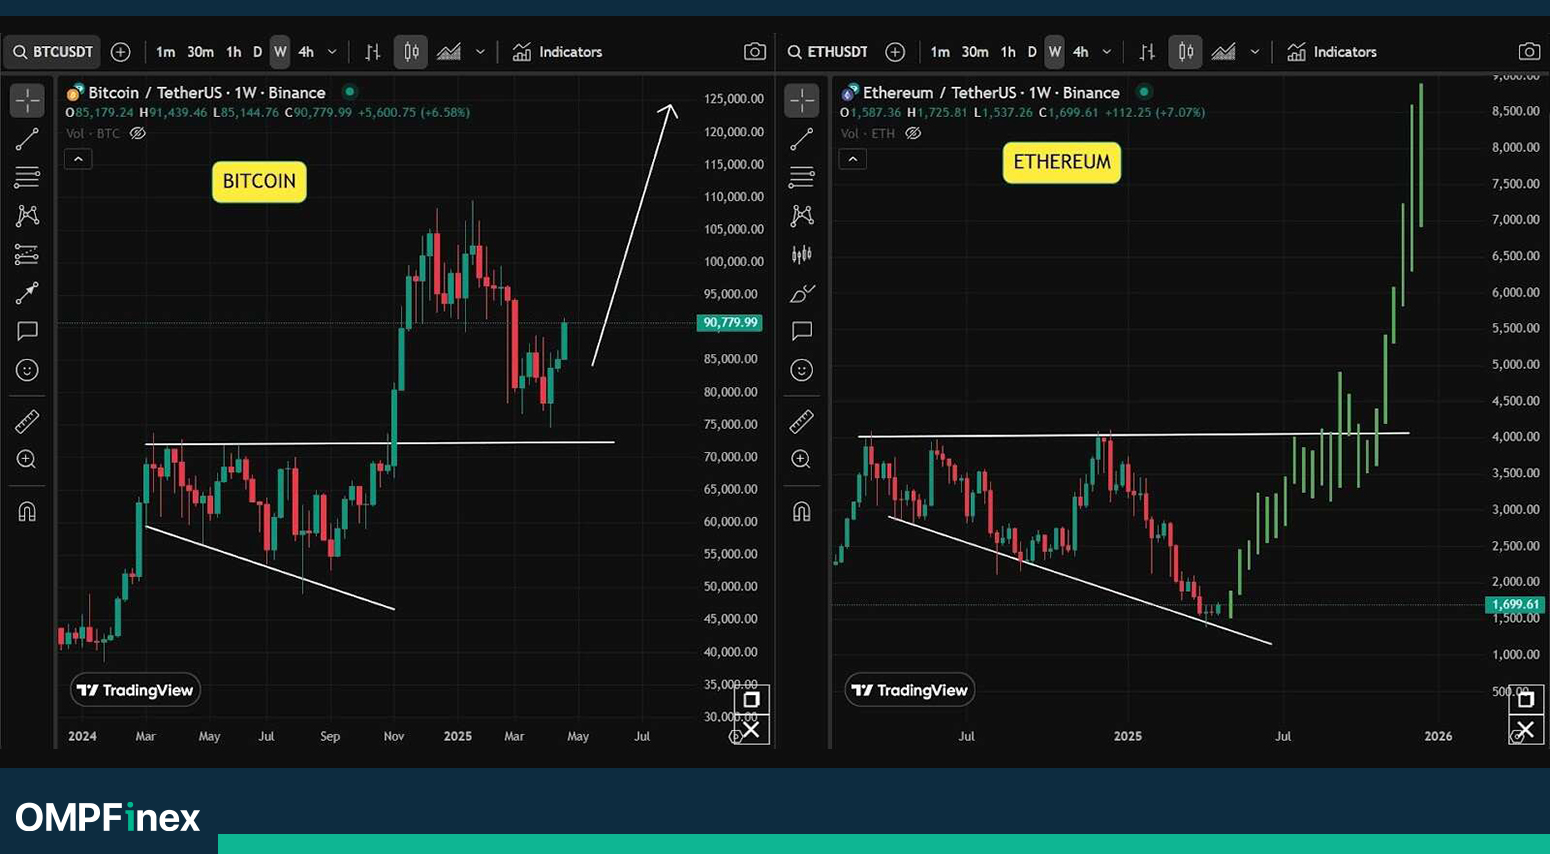Collapse the Bitcoin chart legend chevron
Screen dimensions: 1550x854
78,159
